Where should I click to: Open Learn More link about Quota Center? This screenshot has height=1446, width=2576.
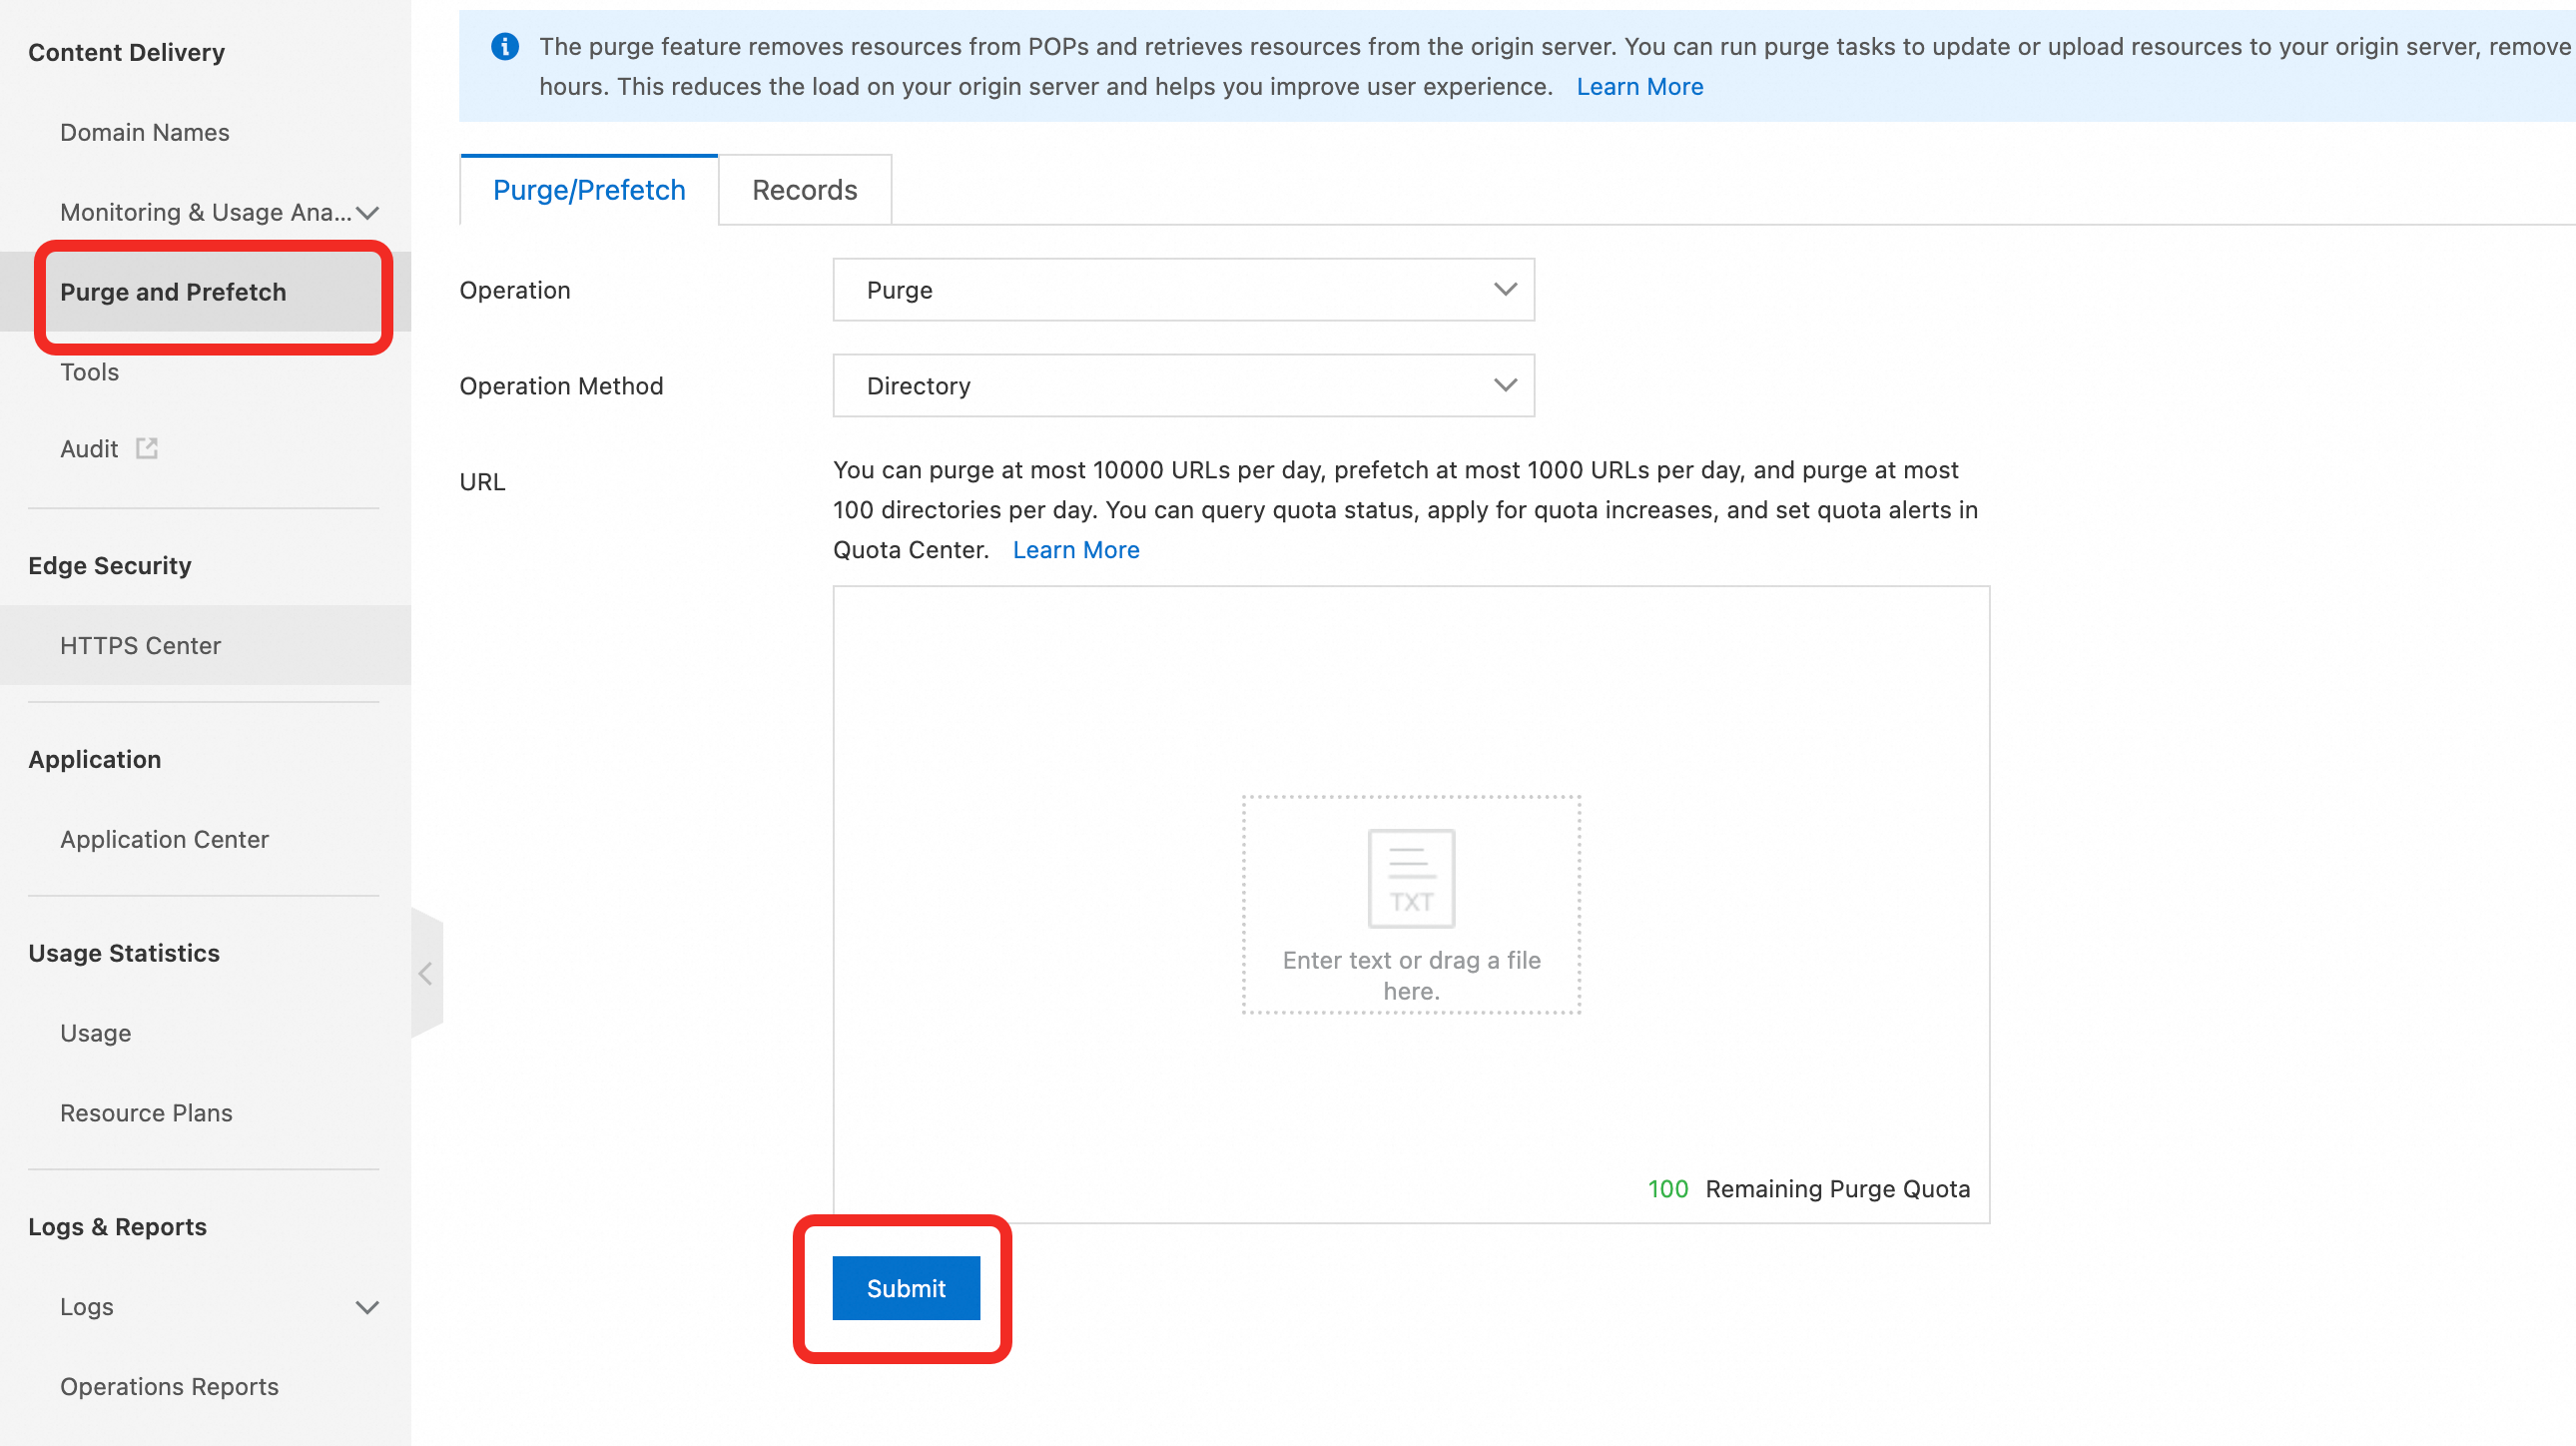pos(1075,550)
